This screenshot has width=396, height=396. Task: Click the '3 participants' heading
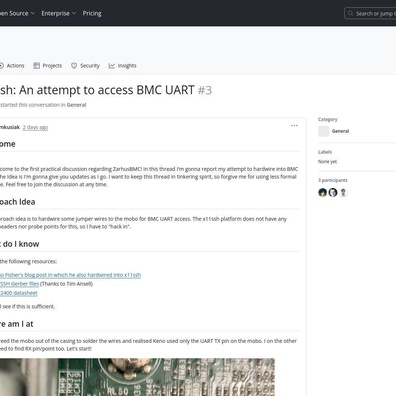coord(333,180)
